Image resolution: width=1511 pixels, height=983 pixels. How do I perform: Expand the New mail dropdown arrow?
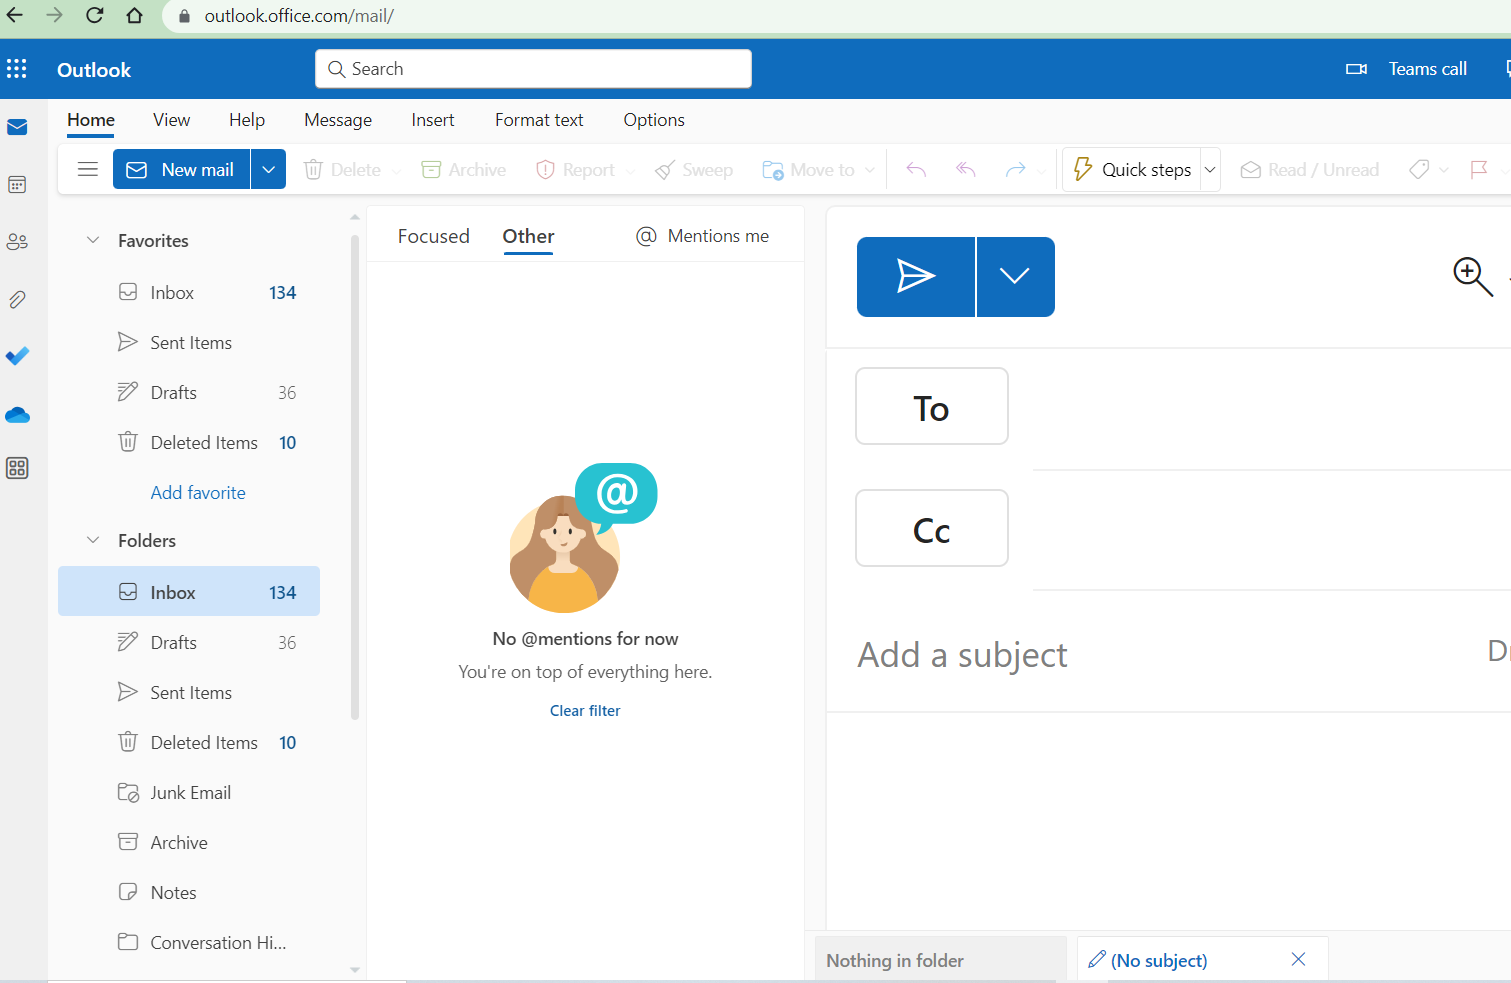[x=268, y=169]
